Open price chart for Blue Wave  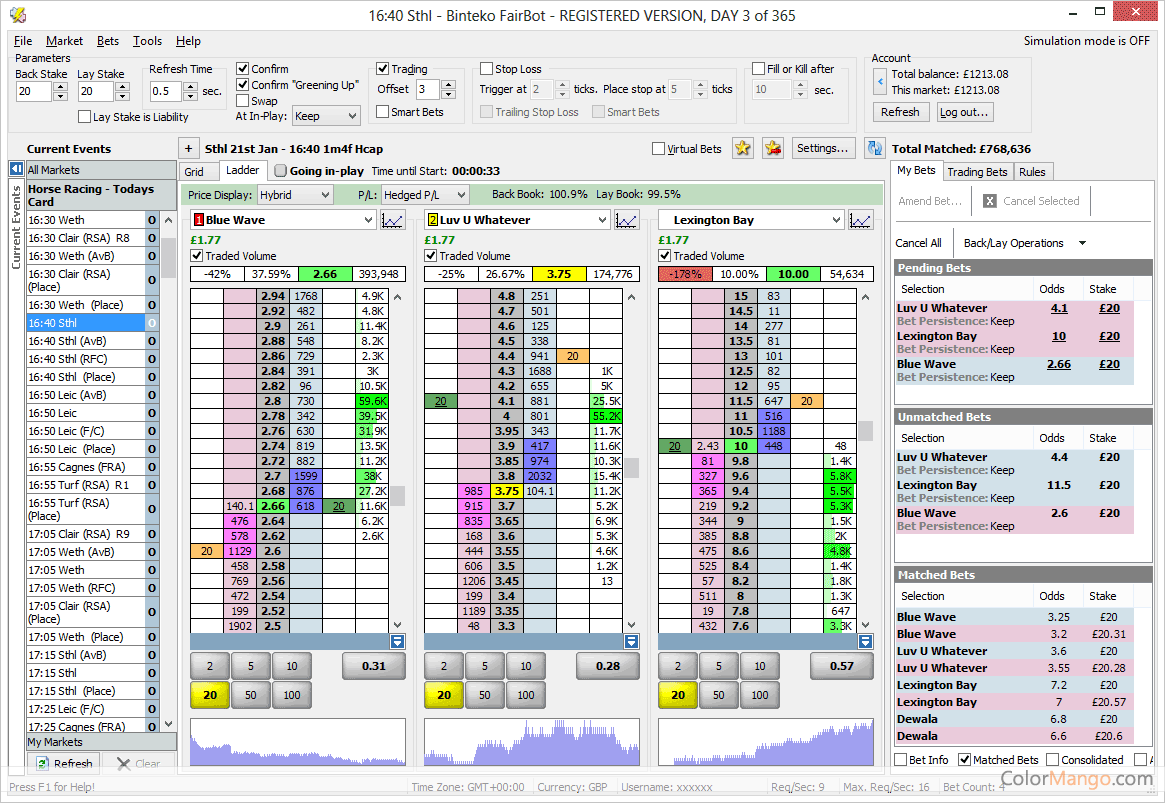click(x=392, y=220)
